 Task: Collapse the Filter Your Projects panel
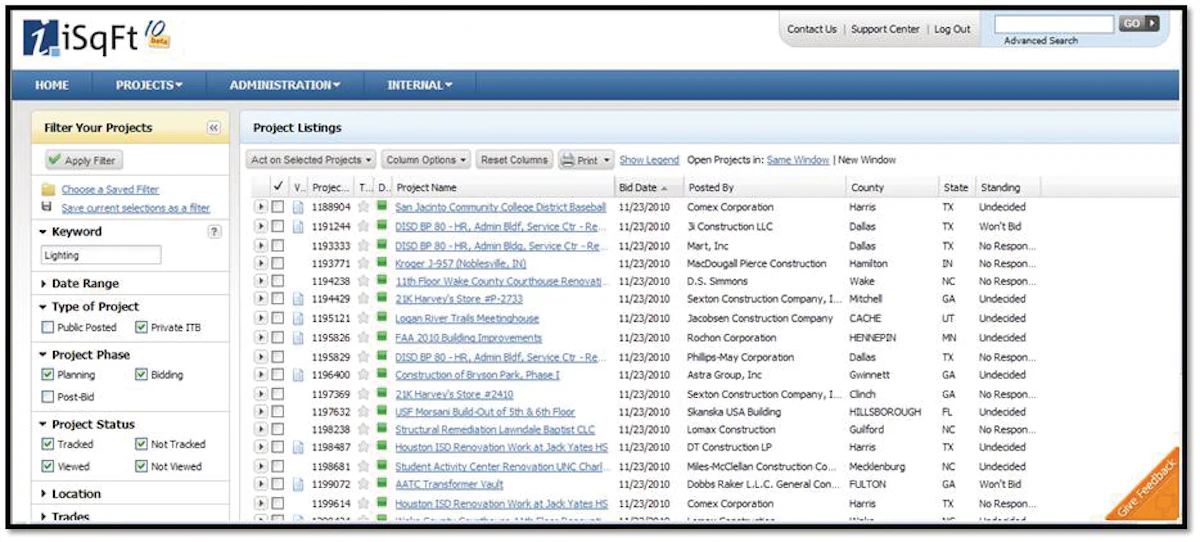click(213, 128)
